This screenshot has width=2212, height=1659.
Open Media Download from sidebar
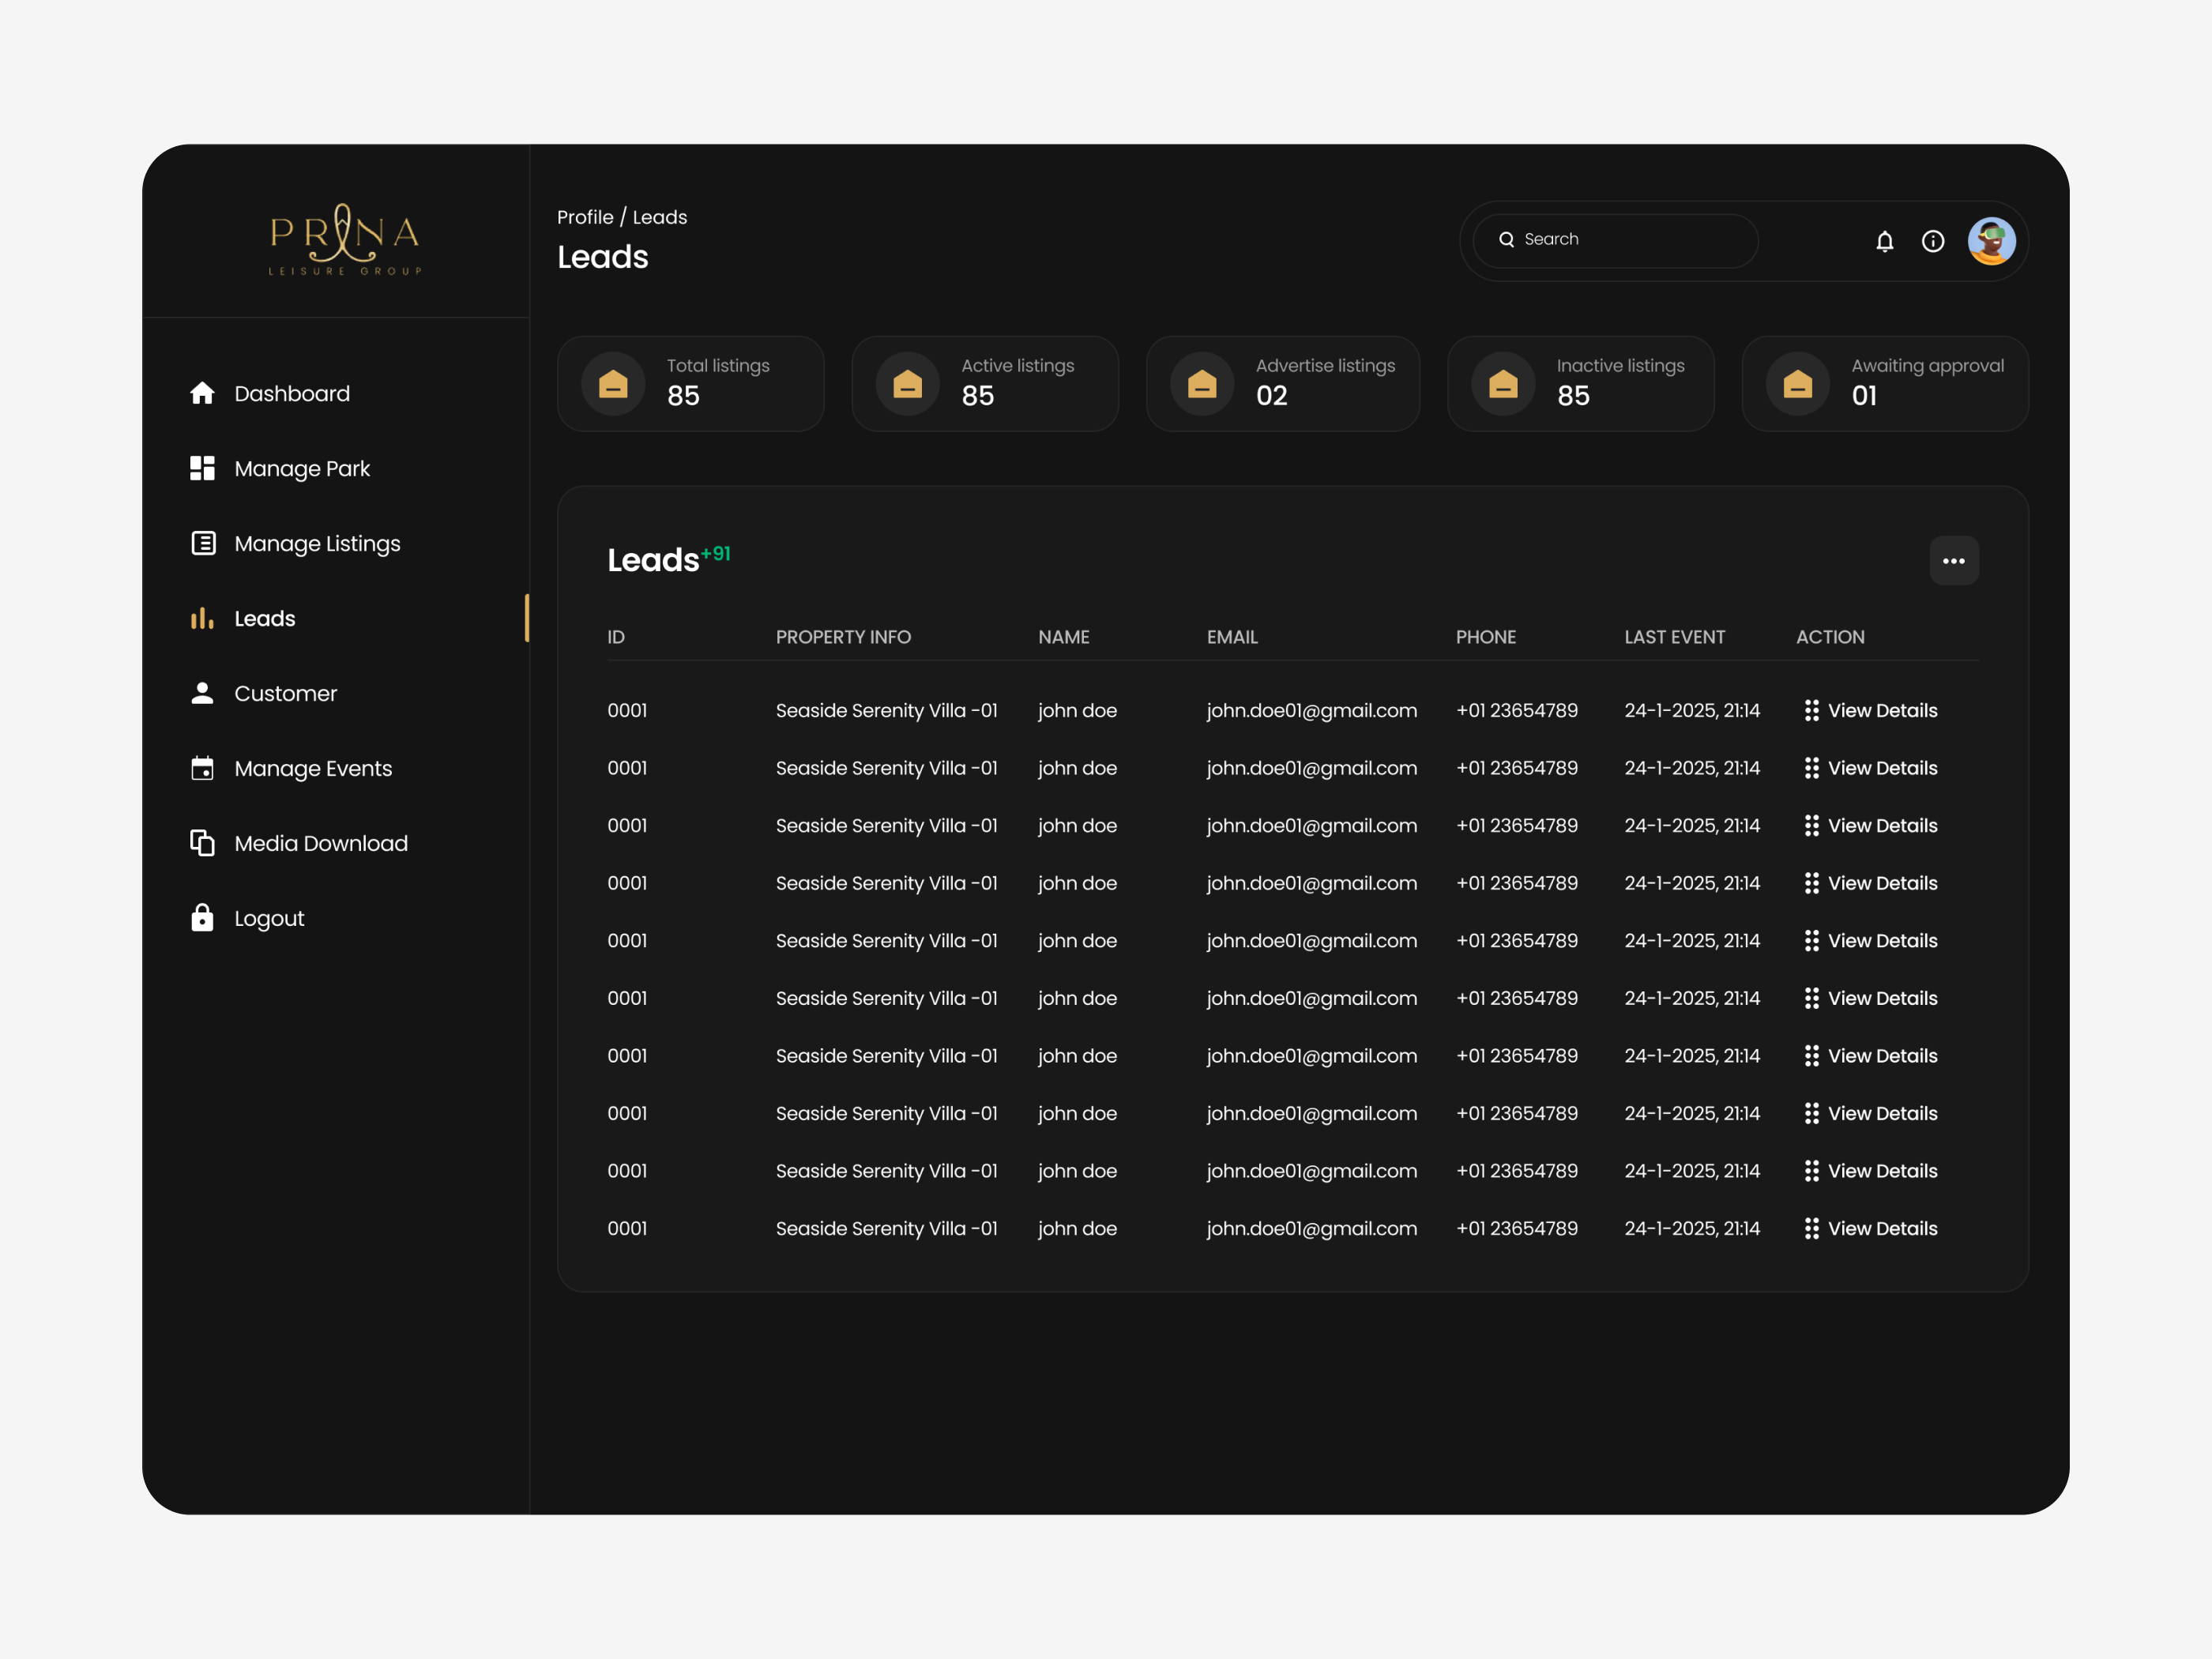tap(321, 843)
